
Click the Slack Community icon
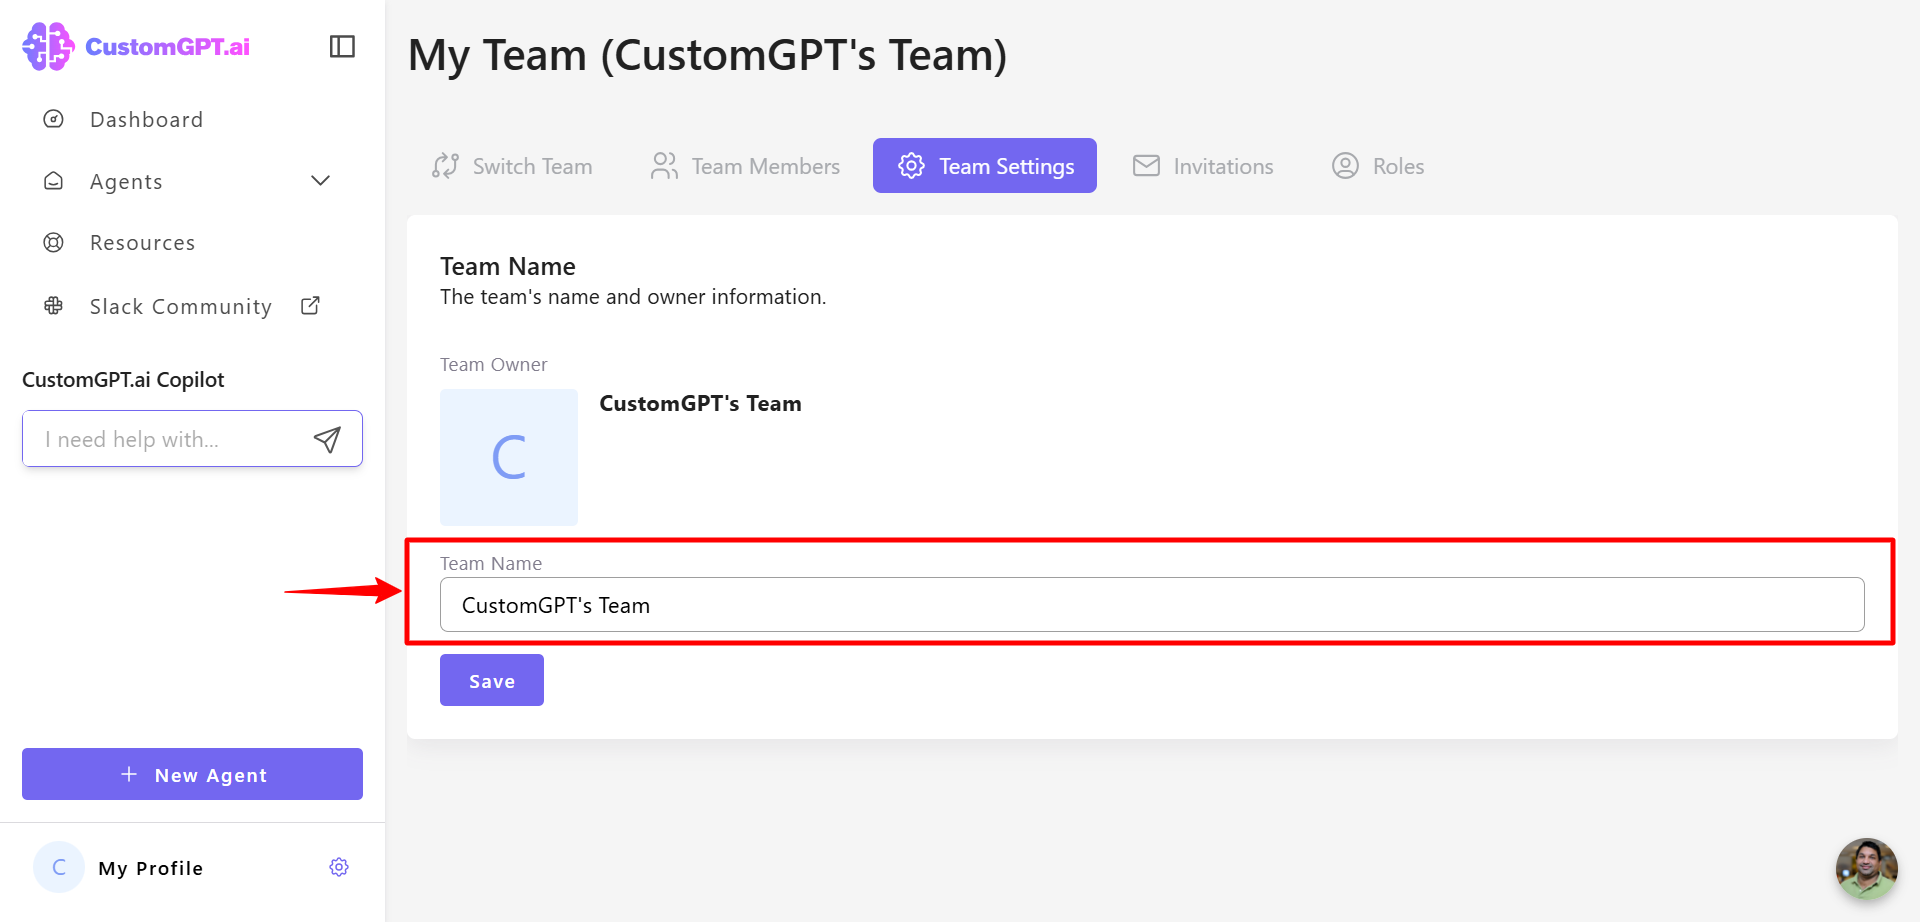click(54, 306)
